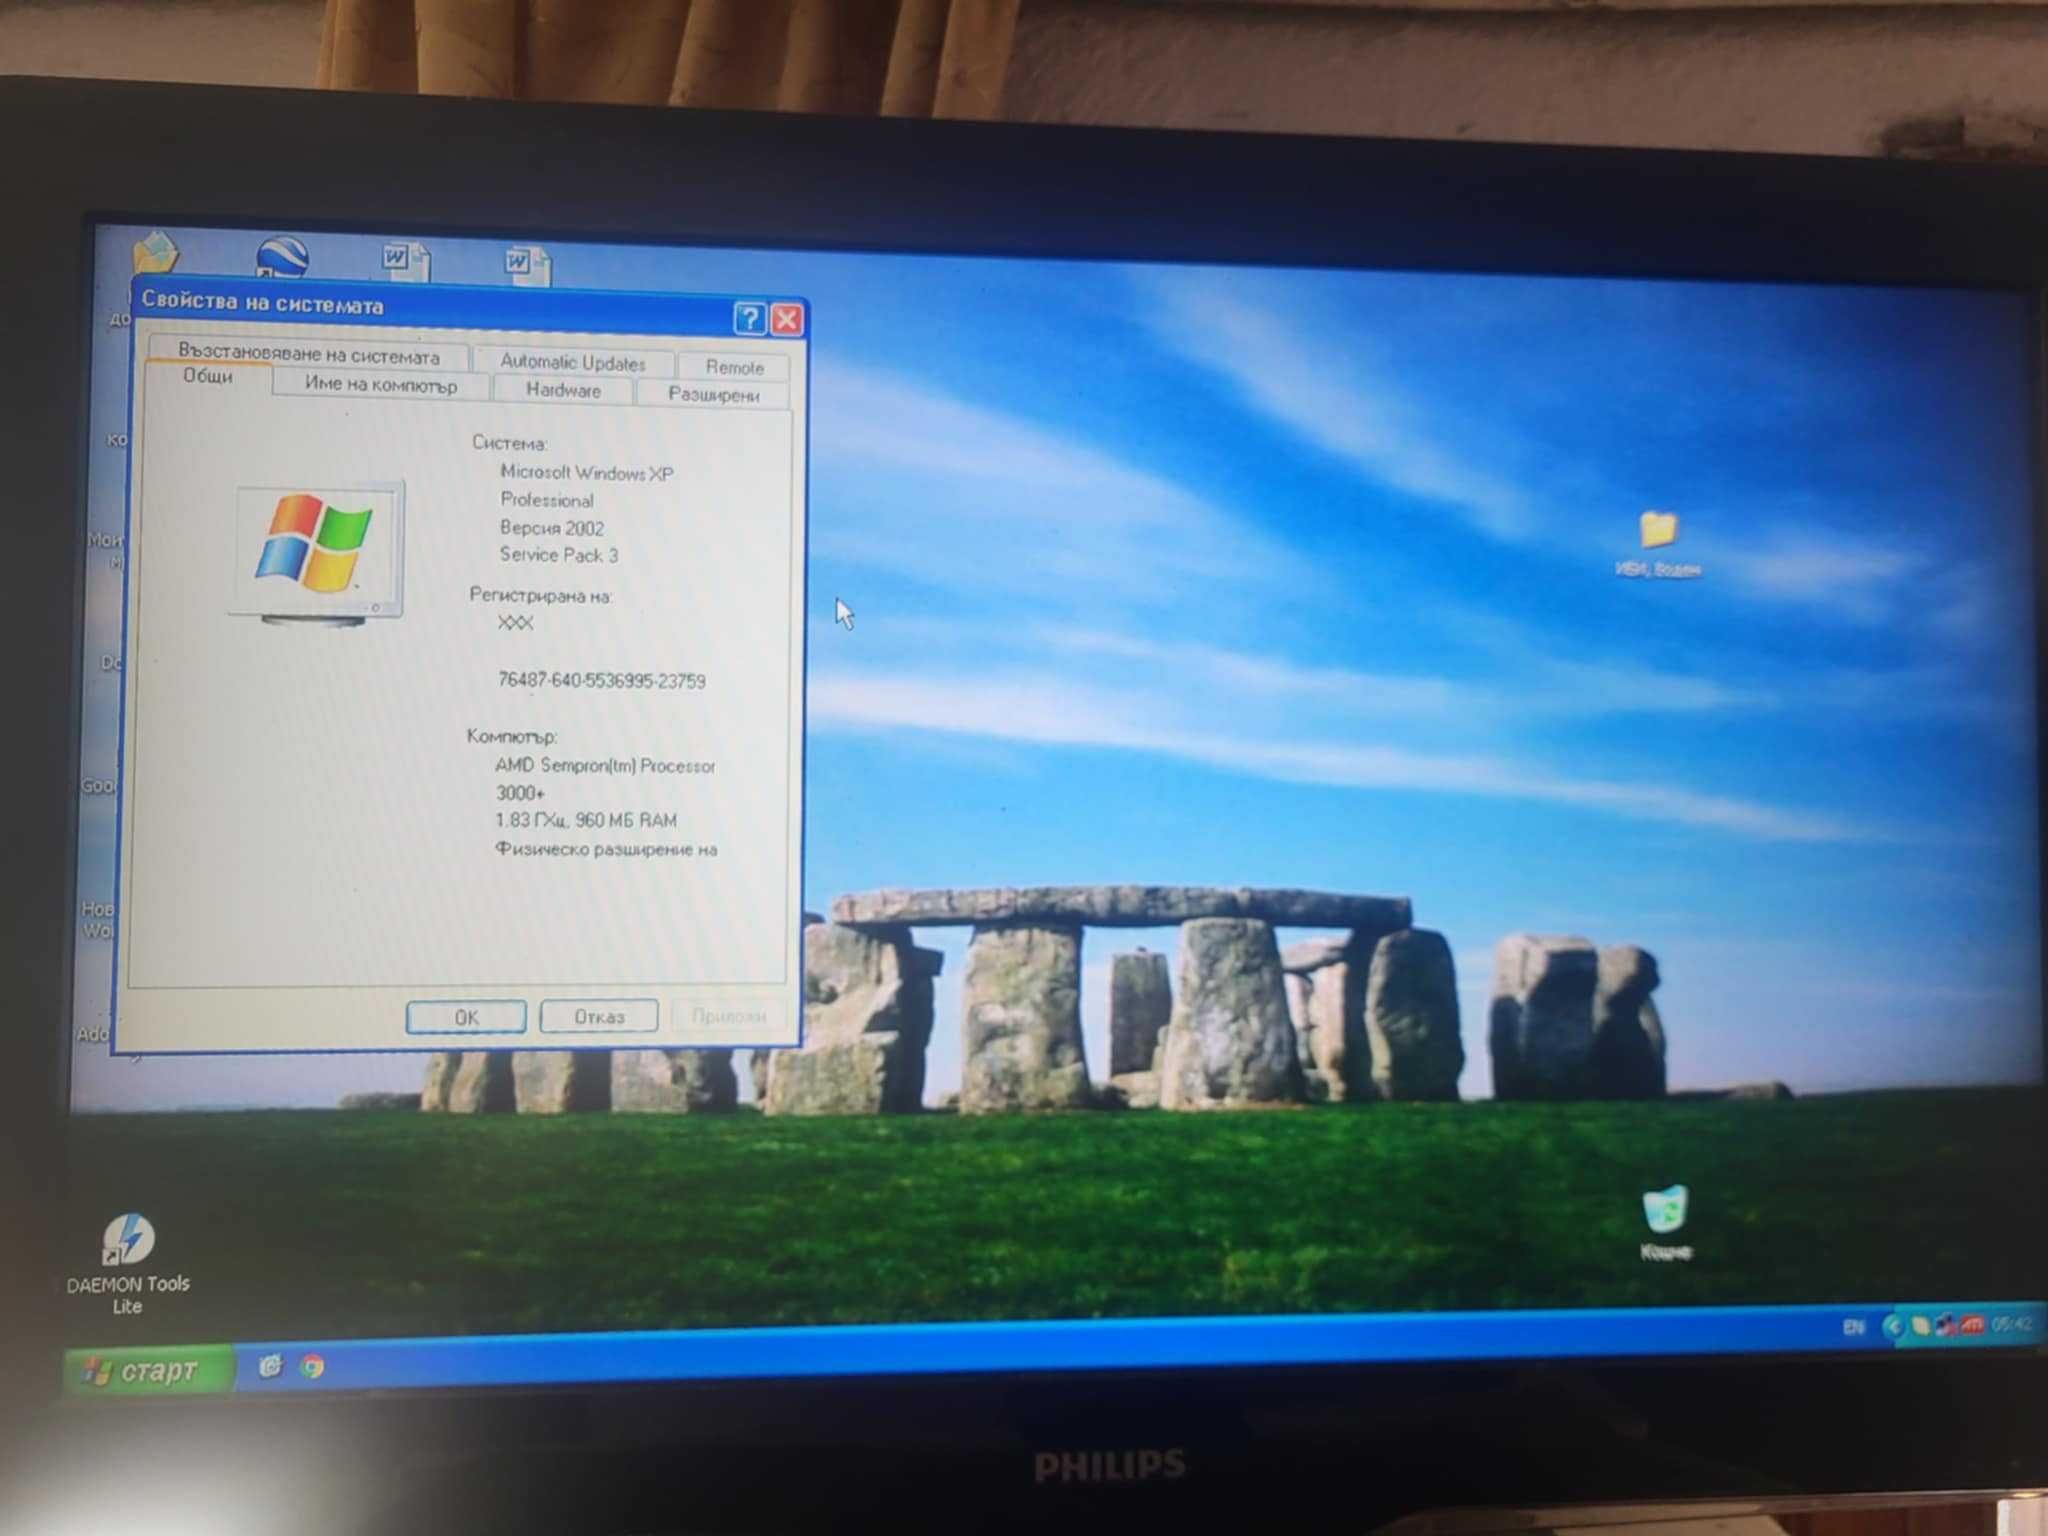This screenshot has height=1536, width=2048.
Task: Click the tray icon left of the ATI icon
Action: point(1945,1326)
